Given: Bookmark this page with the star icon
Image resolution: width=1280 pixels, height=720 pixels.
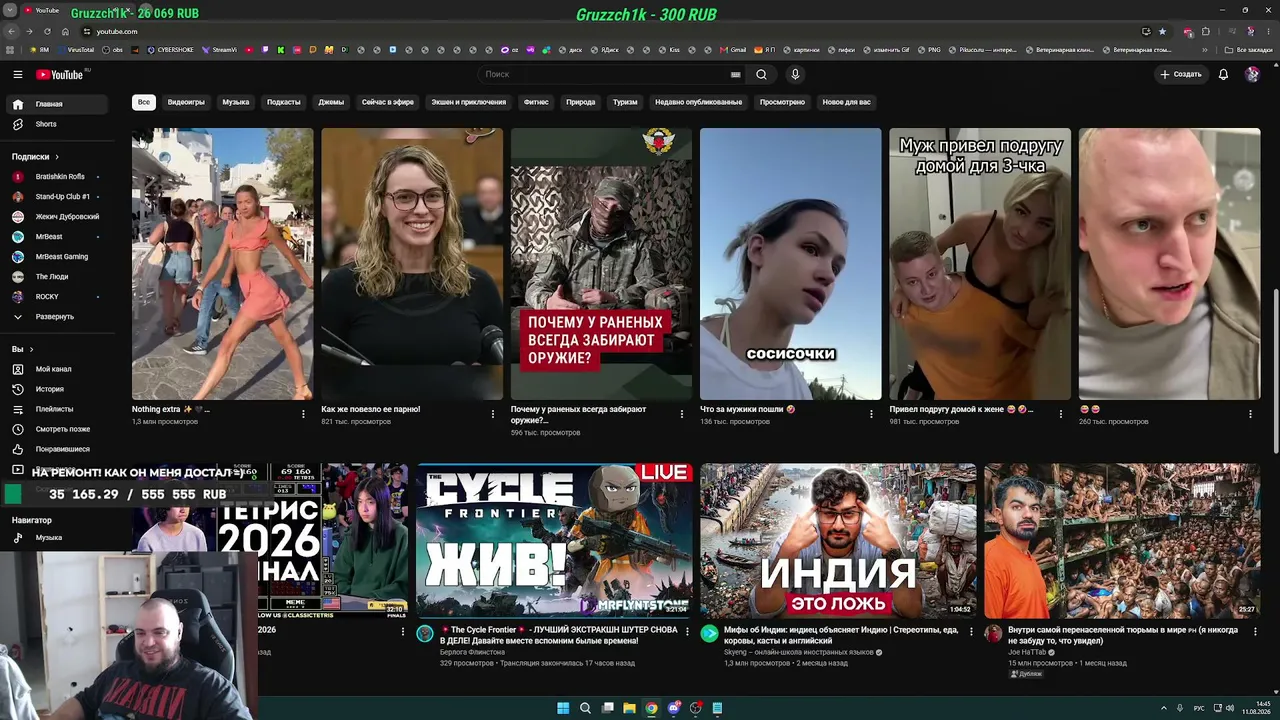Looking at the screenshot, I should (1162, 31).
